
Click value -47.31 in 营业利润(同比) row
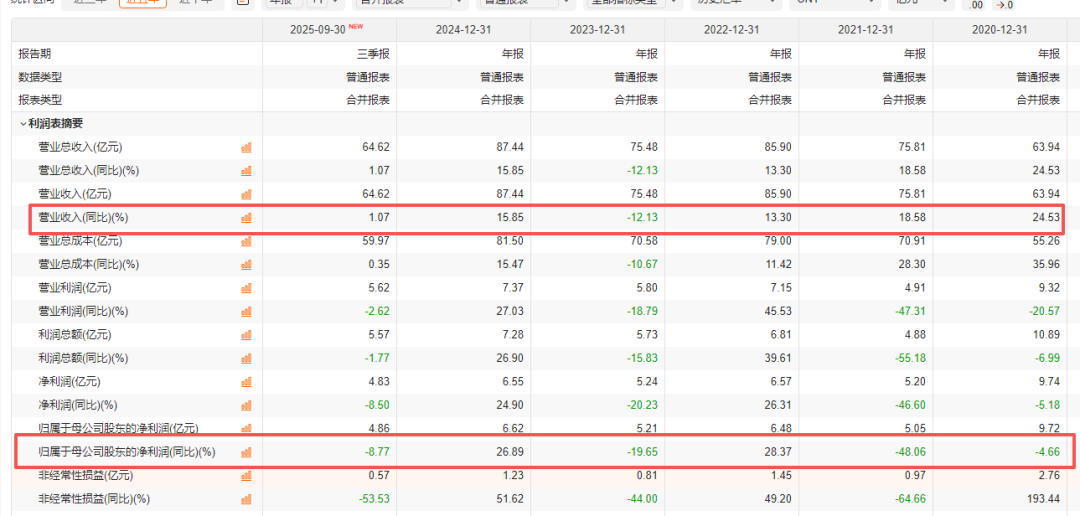point(913,311)
